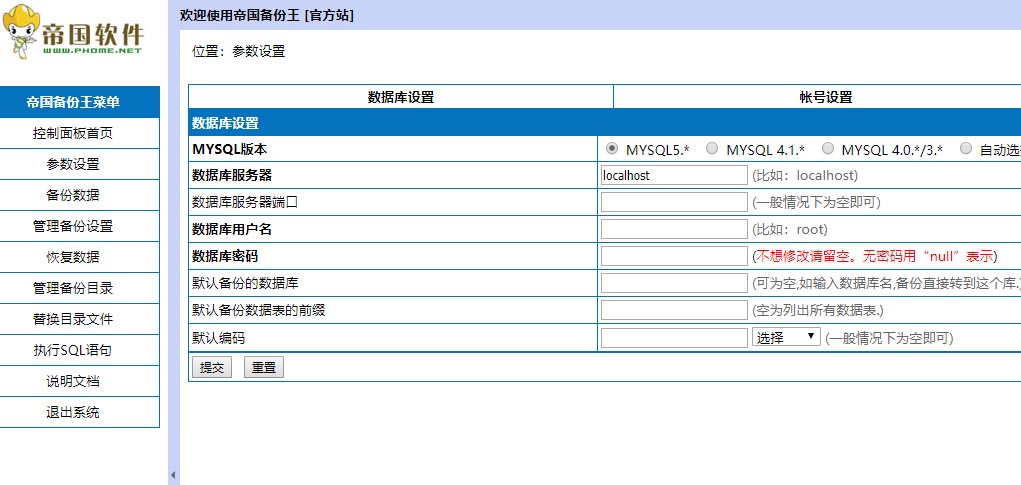Image resolution: width=1021 pixels, height=485 pixels.
Task: Focus the 默认备份数据表的前缀 input field
Action: point(674,310)
